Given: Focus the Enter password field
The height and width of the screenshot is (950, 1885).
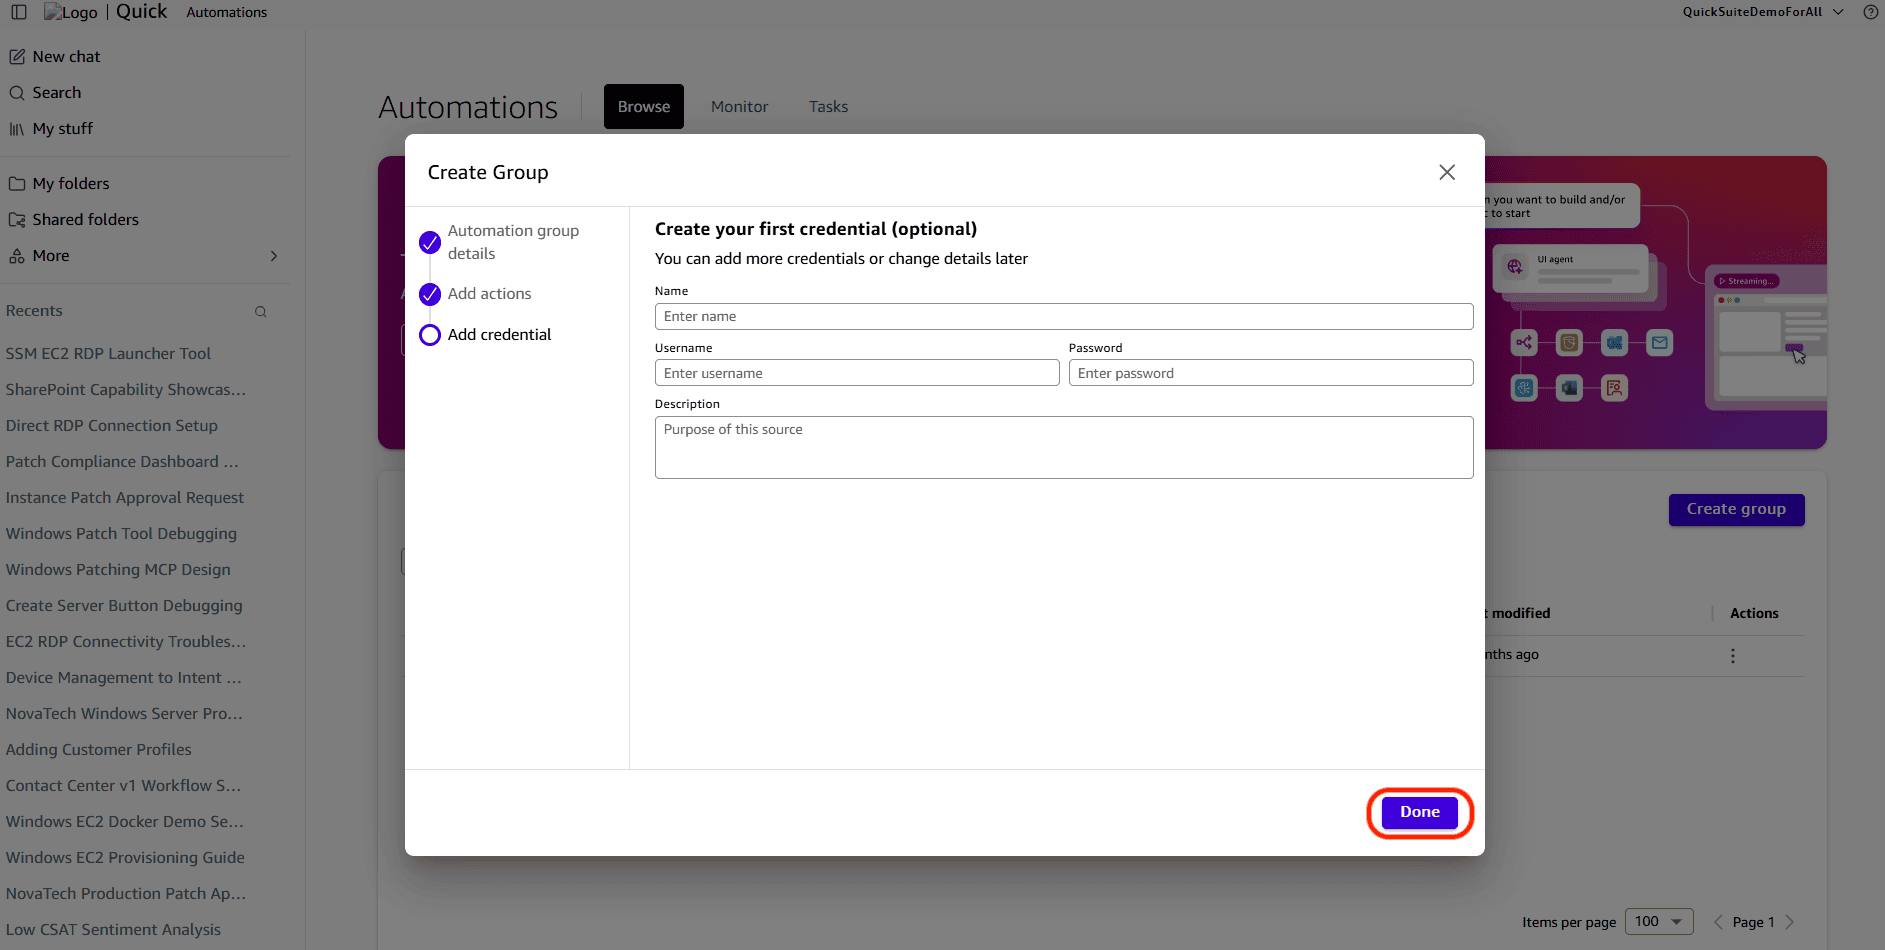Looking at the screenshot, I should pos(1271,373).
